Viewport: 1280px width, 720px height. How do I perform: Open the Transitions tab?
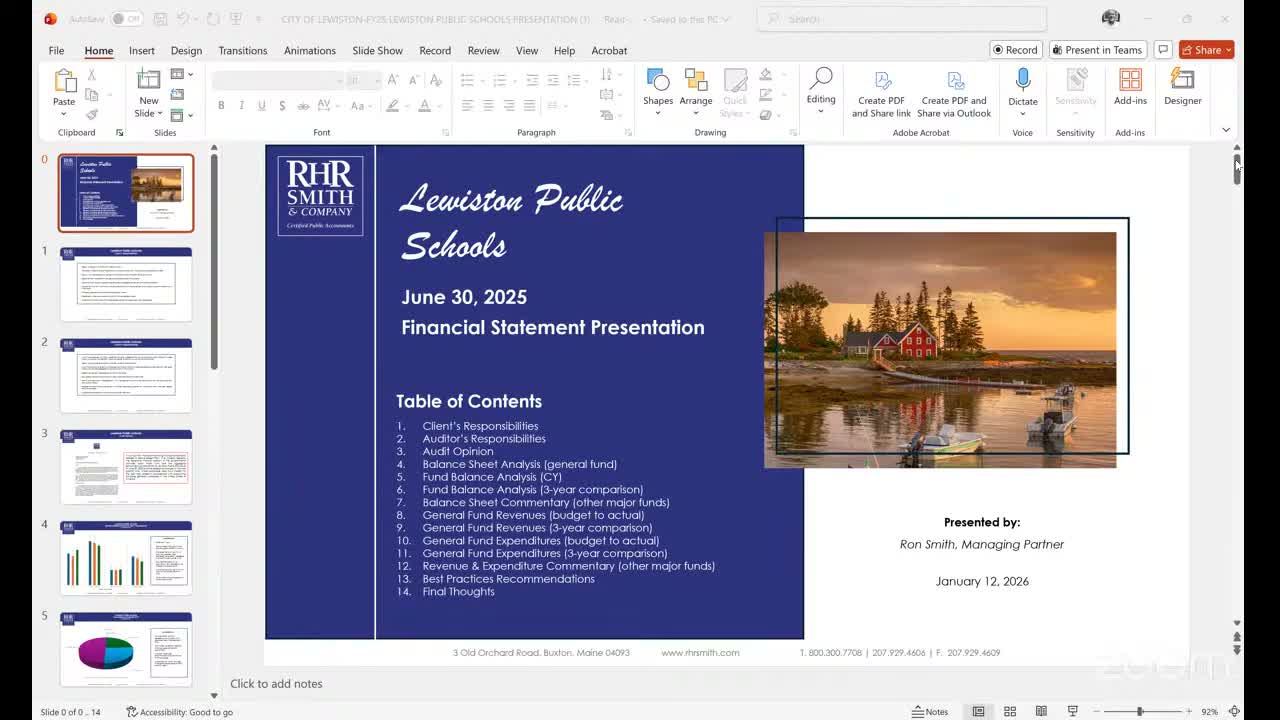pos(243,50)
